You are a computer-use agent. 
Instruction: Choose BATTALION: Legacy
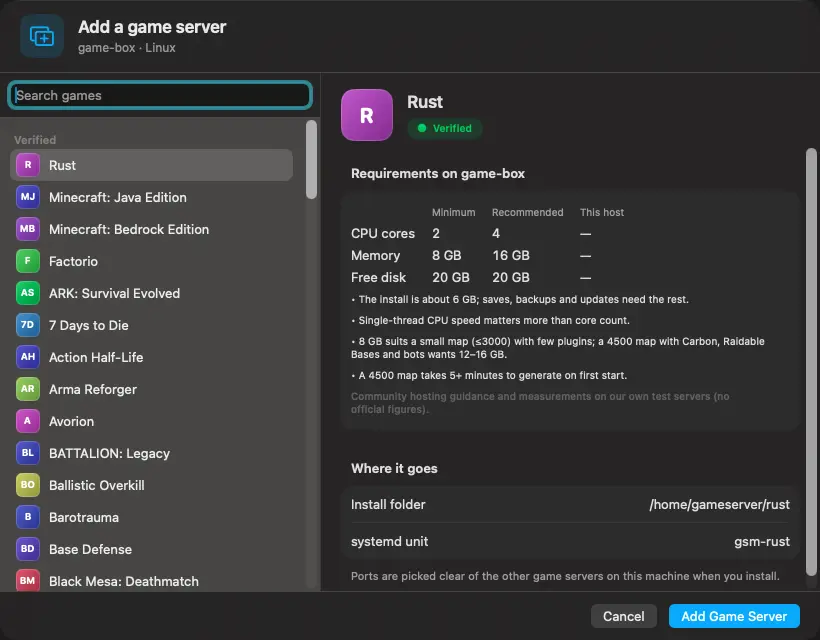(151, 453)
